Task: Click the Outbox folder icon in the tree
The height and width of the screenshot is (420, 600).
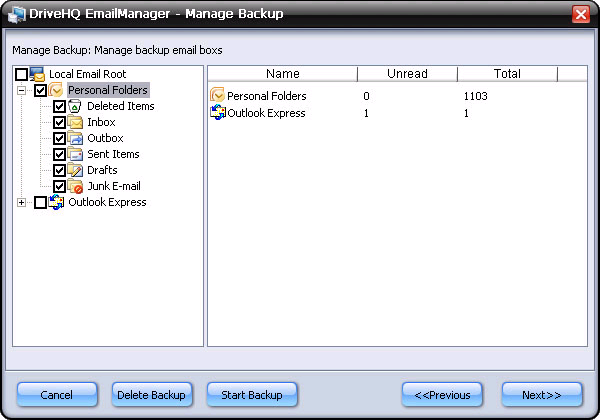Action: point(76,138)
